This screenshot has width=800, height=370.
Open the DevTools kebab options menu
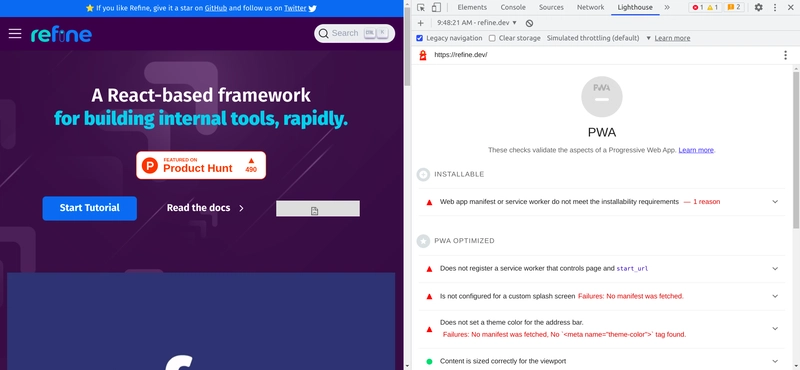pos(775,7)
